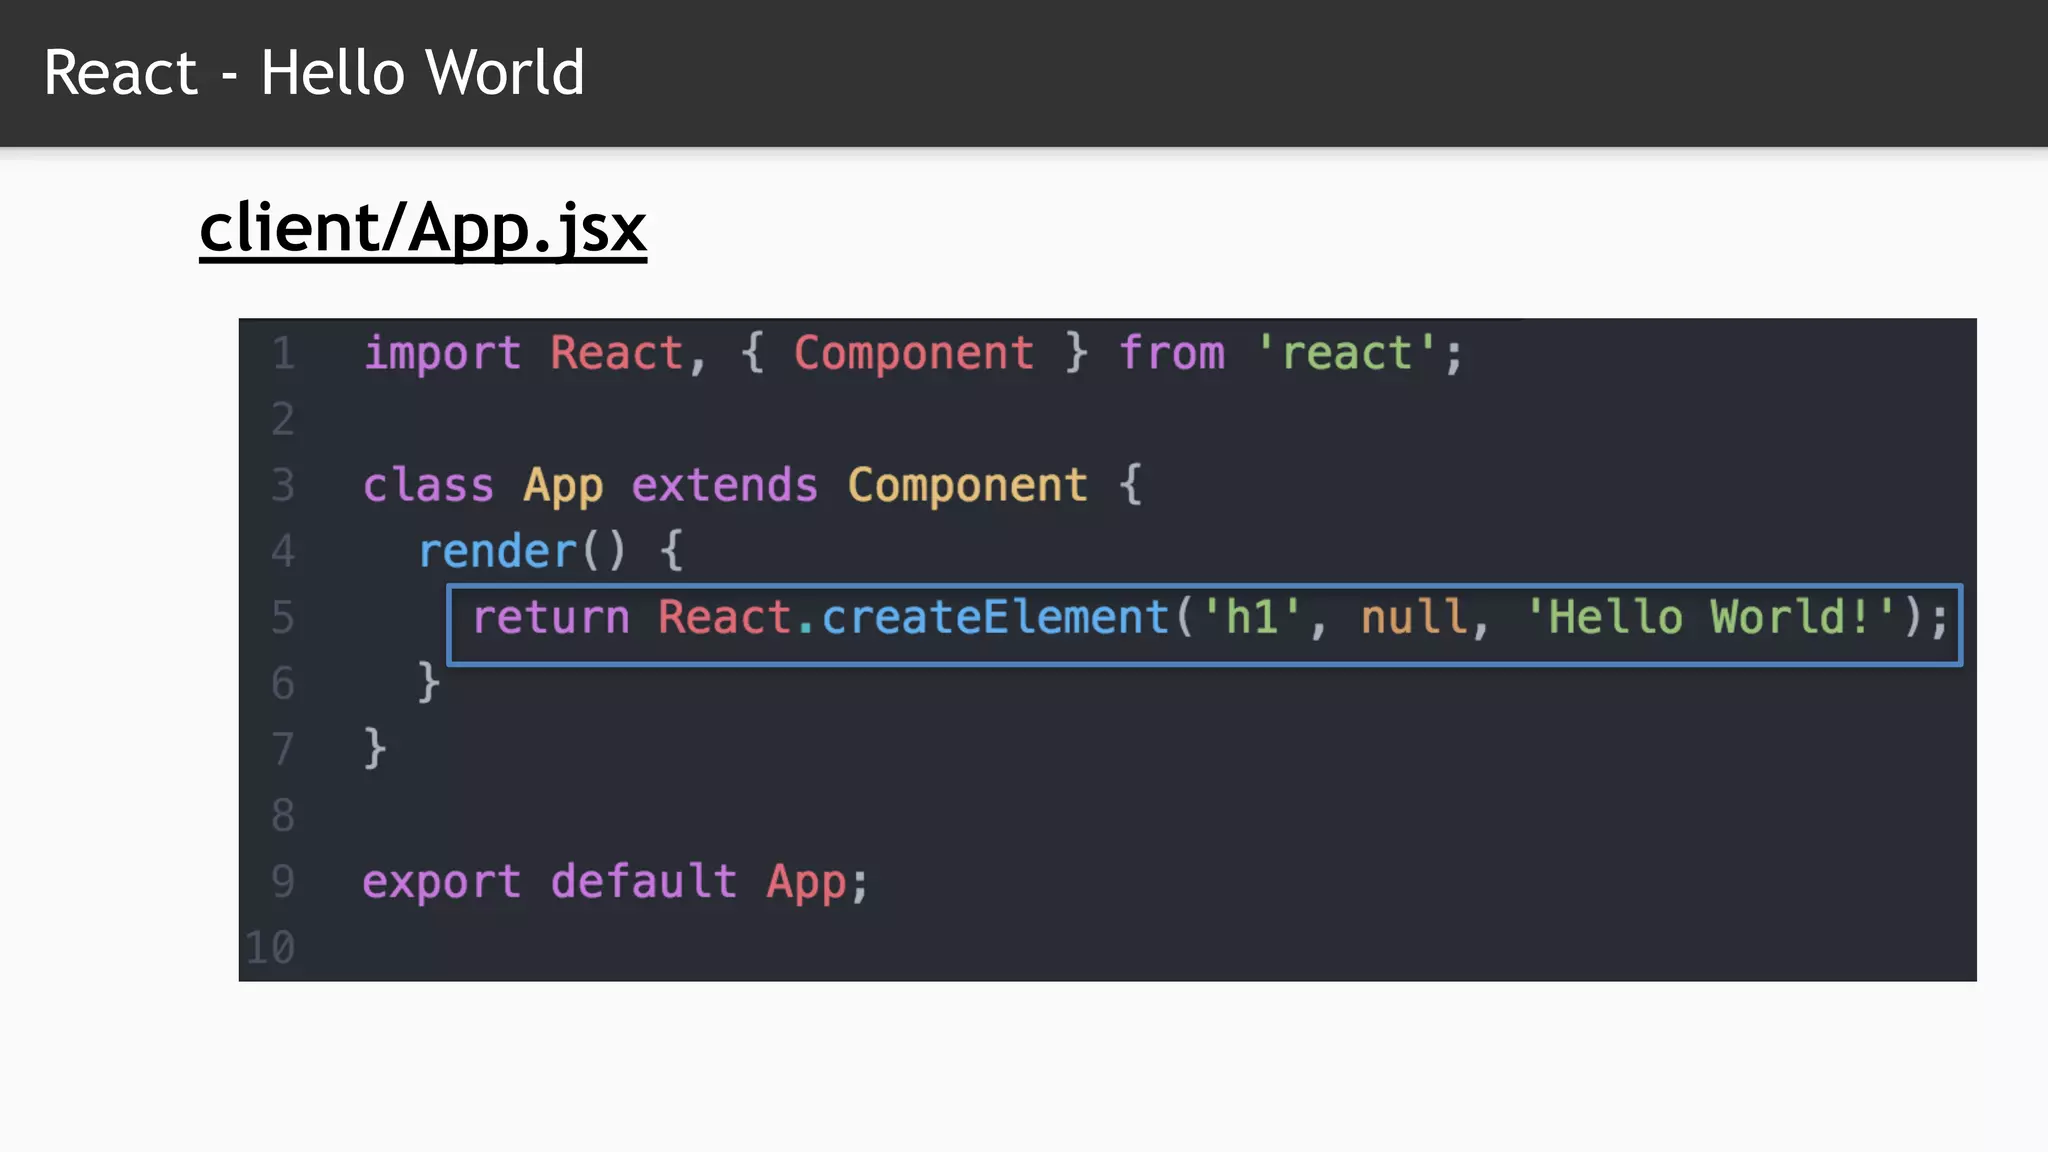Click the 'h1' string argument
2048x1152 pixels.
point(1252,618)
